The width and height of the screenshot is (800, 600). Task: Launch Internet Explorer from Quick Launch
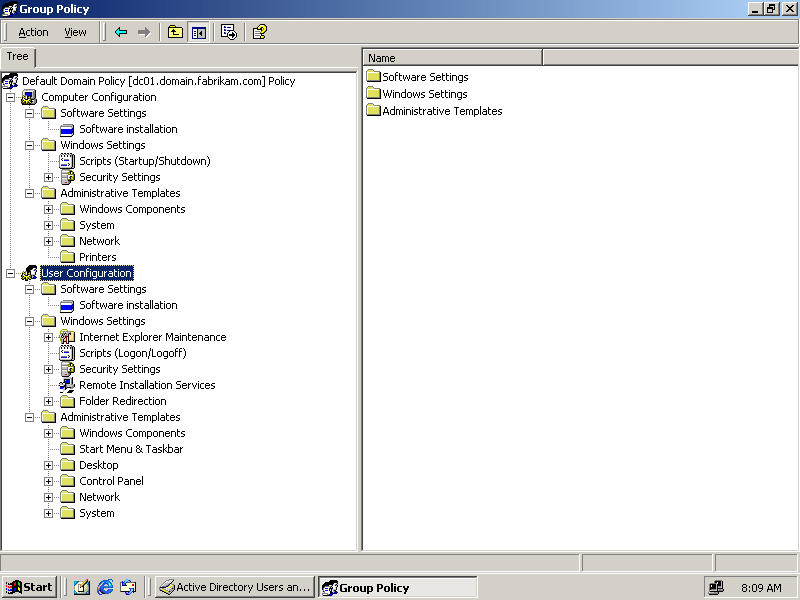(x=105, y=587)
